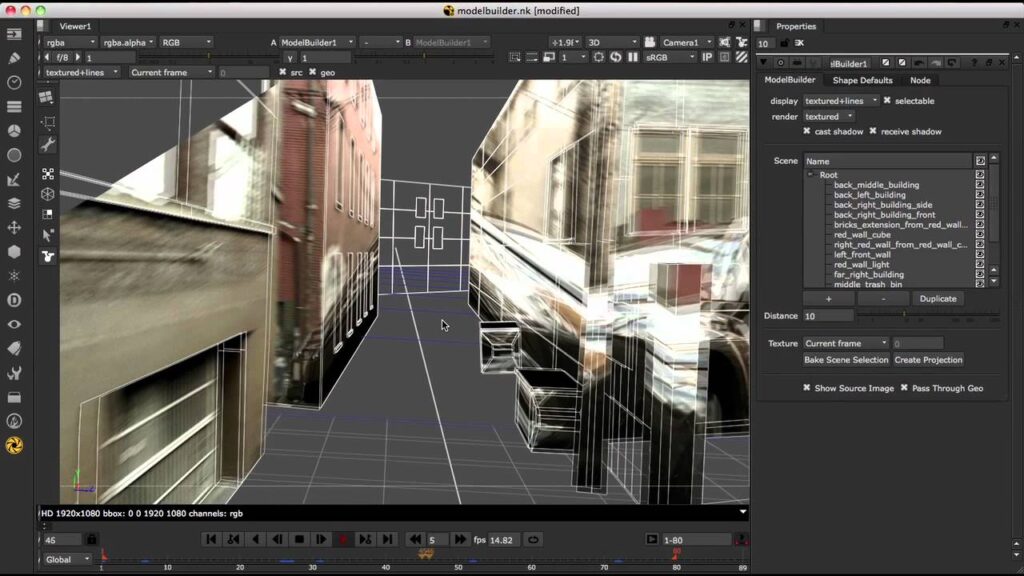Switch to the Node tab

[x=920, y=80]
